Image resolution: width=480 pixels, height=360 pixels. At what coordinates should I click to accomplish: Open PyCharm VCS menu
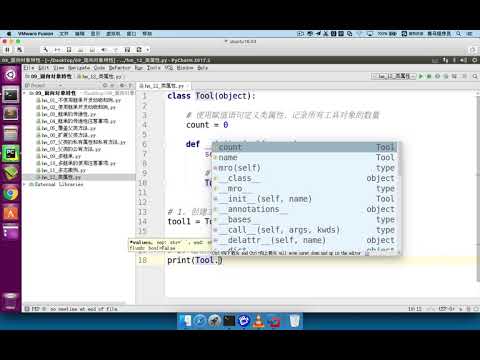click(x=169, y=68)
